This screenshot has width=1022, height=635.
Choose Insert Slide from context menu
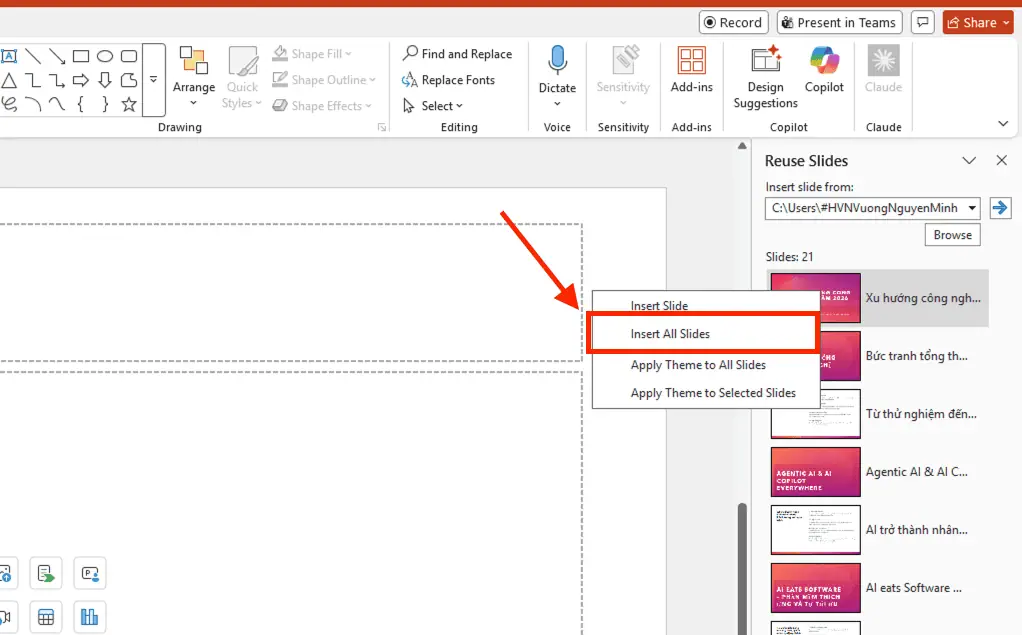pos(705,305)
